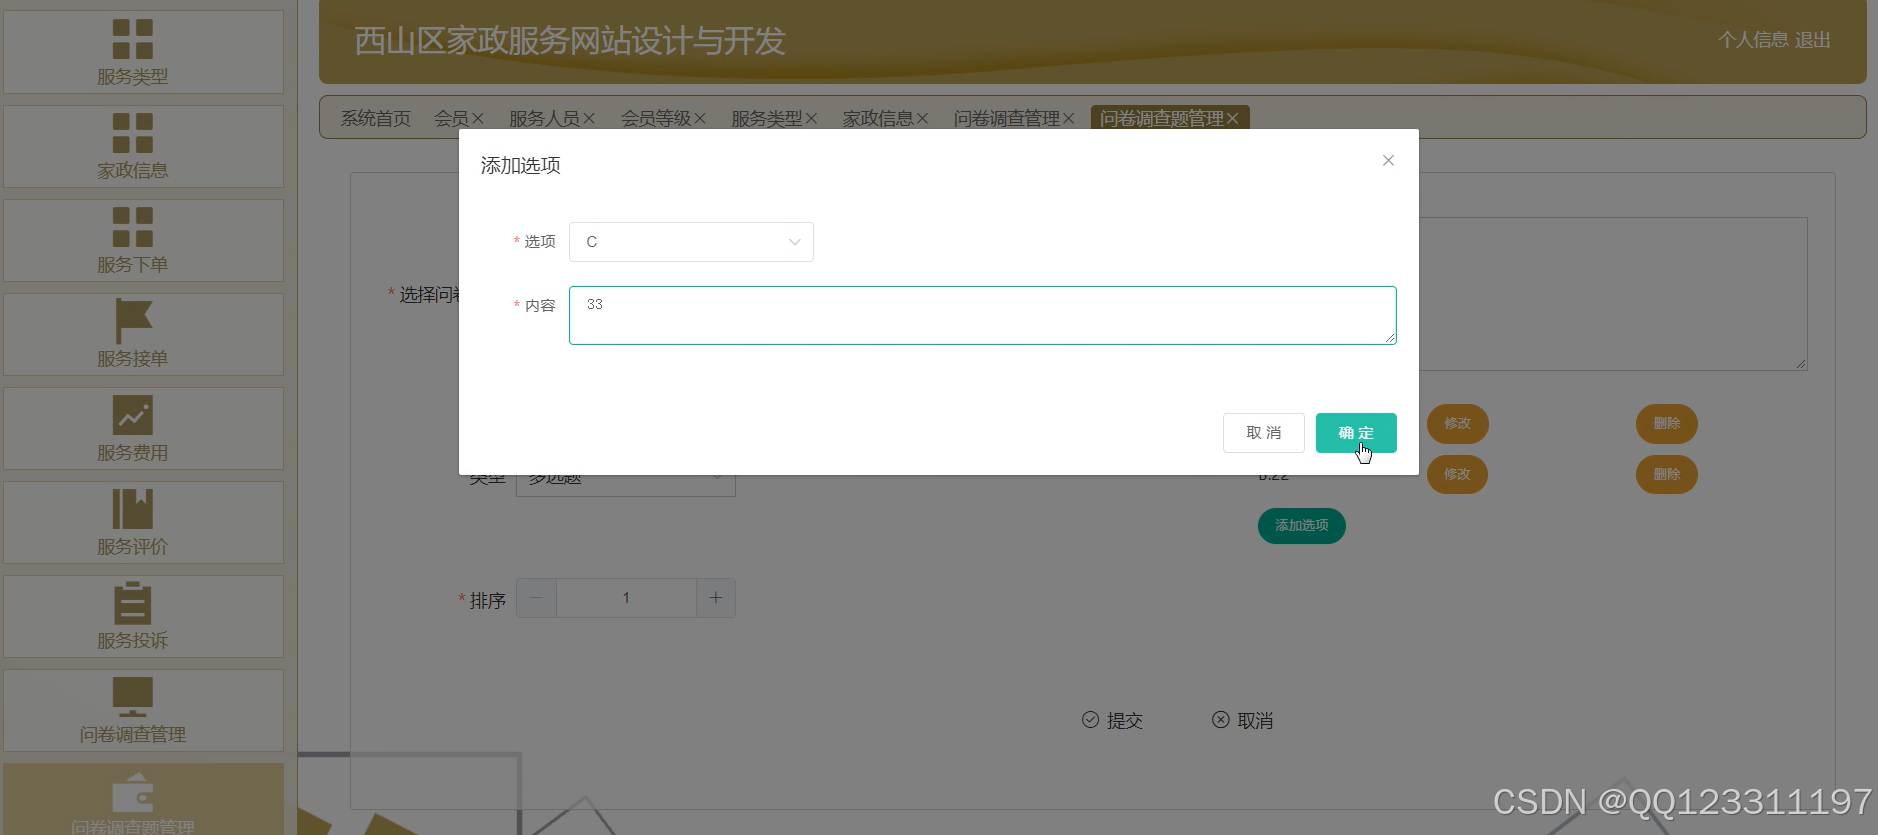
Task: Open the 服务费用 chart icon
Action: (x=132, y=415)
